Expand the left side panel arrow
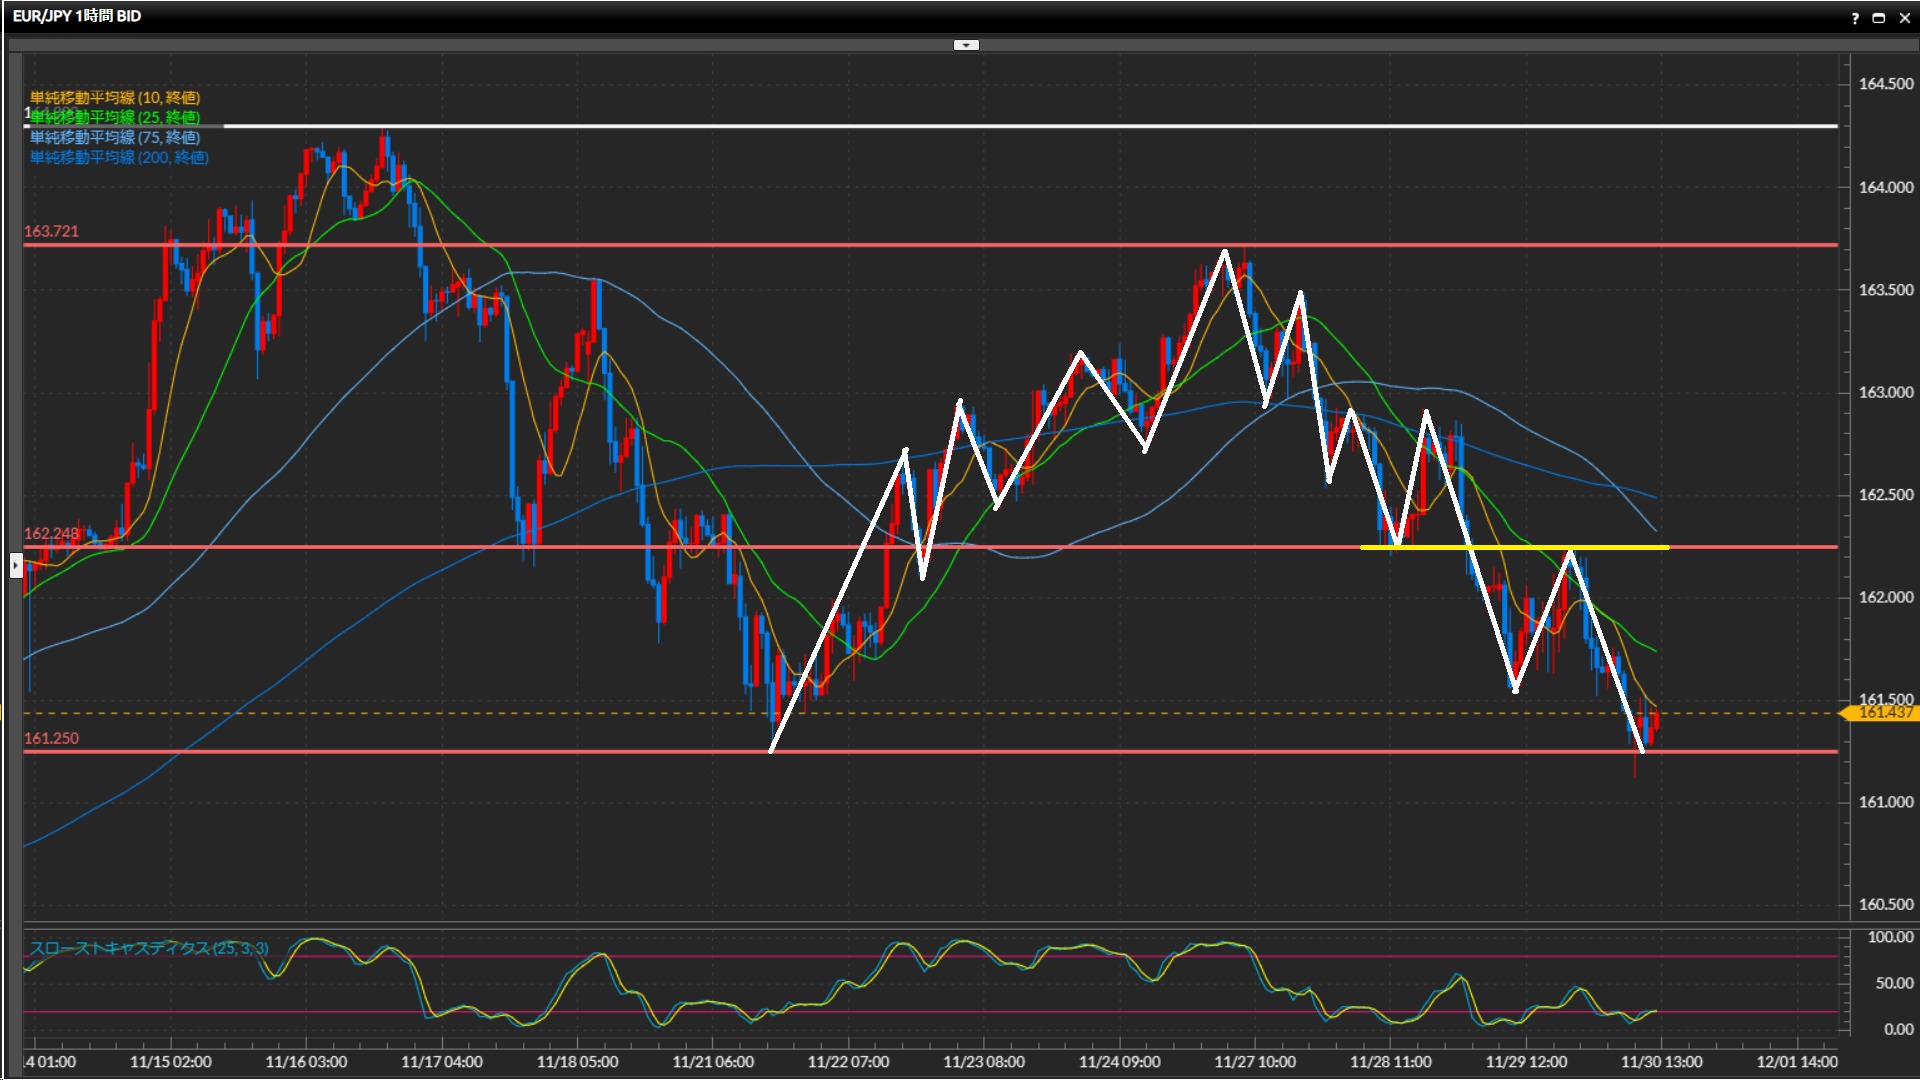1920x1080 pixels. pos(16,566)
